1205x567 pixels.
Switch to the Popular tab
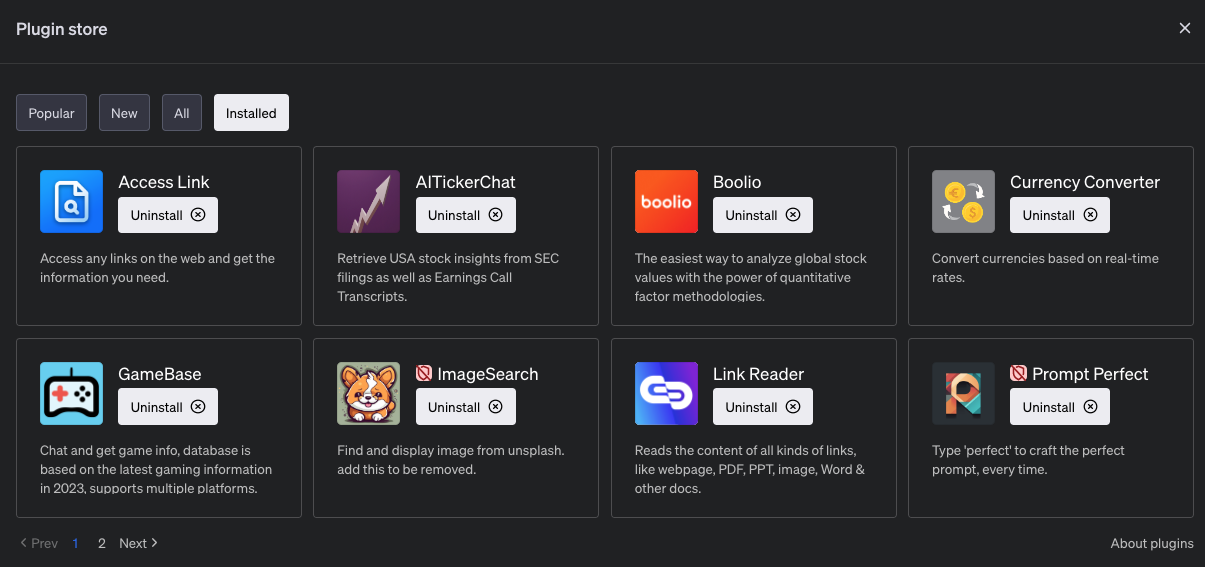(52, 113)
